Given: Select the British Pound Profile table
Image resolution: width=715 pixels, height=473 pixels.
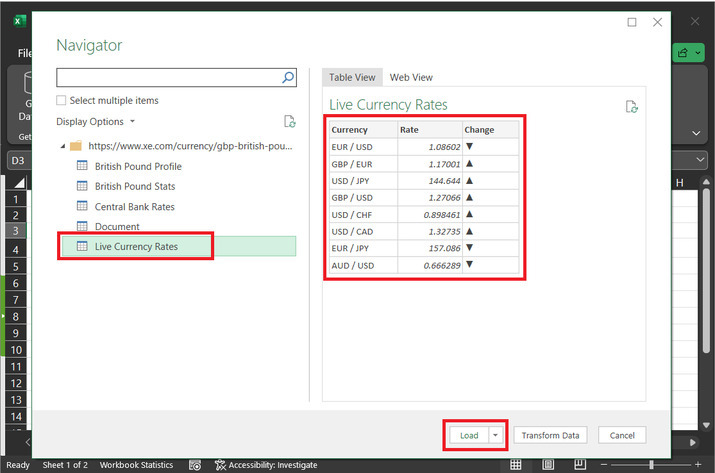Looking at the screenshot, I should (138, 166).
